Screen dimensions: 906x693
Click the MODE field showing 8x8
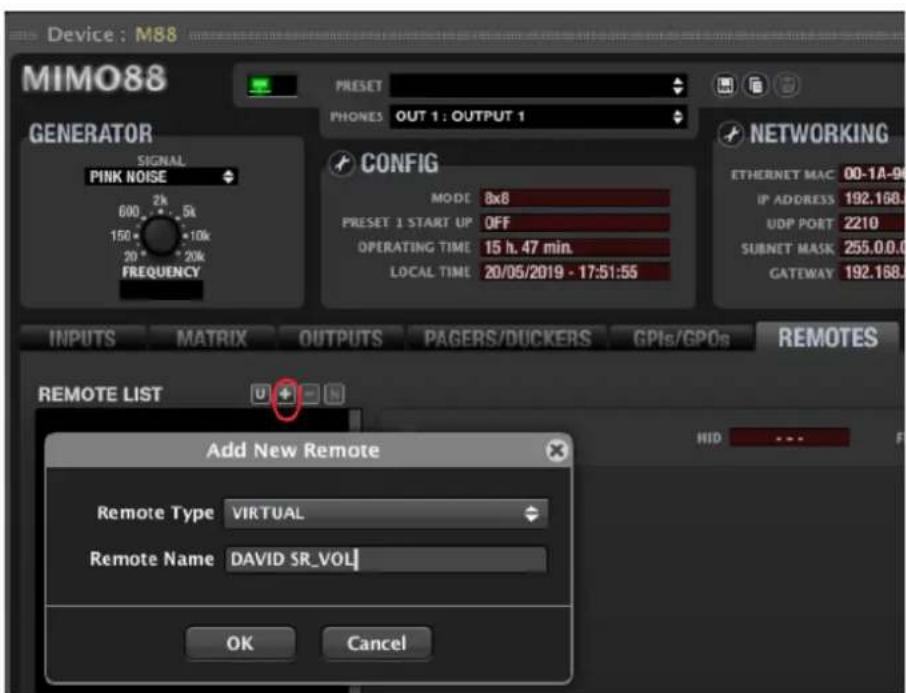point(575,198)
